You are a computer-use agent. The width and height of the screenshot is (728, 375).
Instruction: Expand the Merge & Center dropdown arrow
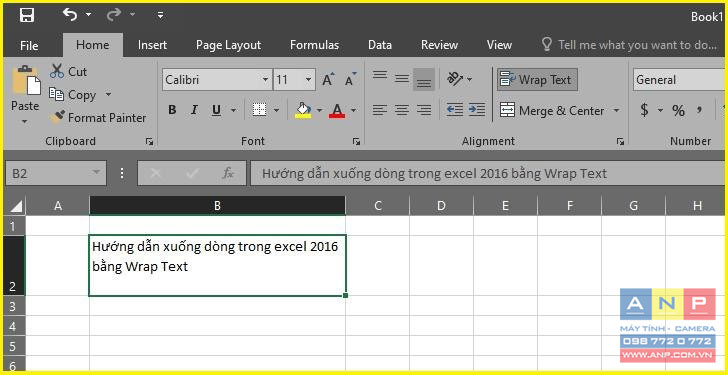click(617, 110)
